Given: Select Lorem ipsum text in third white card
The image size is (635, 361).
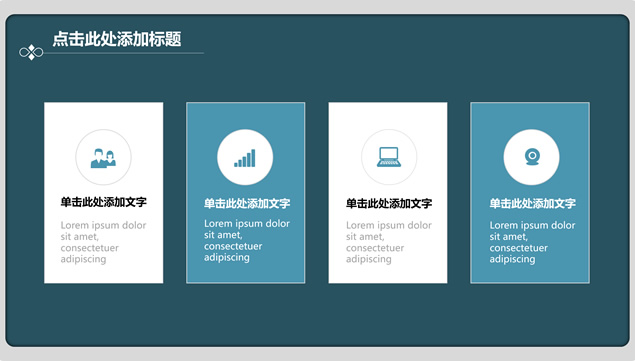Looking at the screenshot, I should pos(389,242).
